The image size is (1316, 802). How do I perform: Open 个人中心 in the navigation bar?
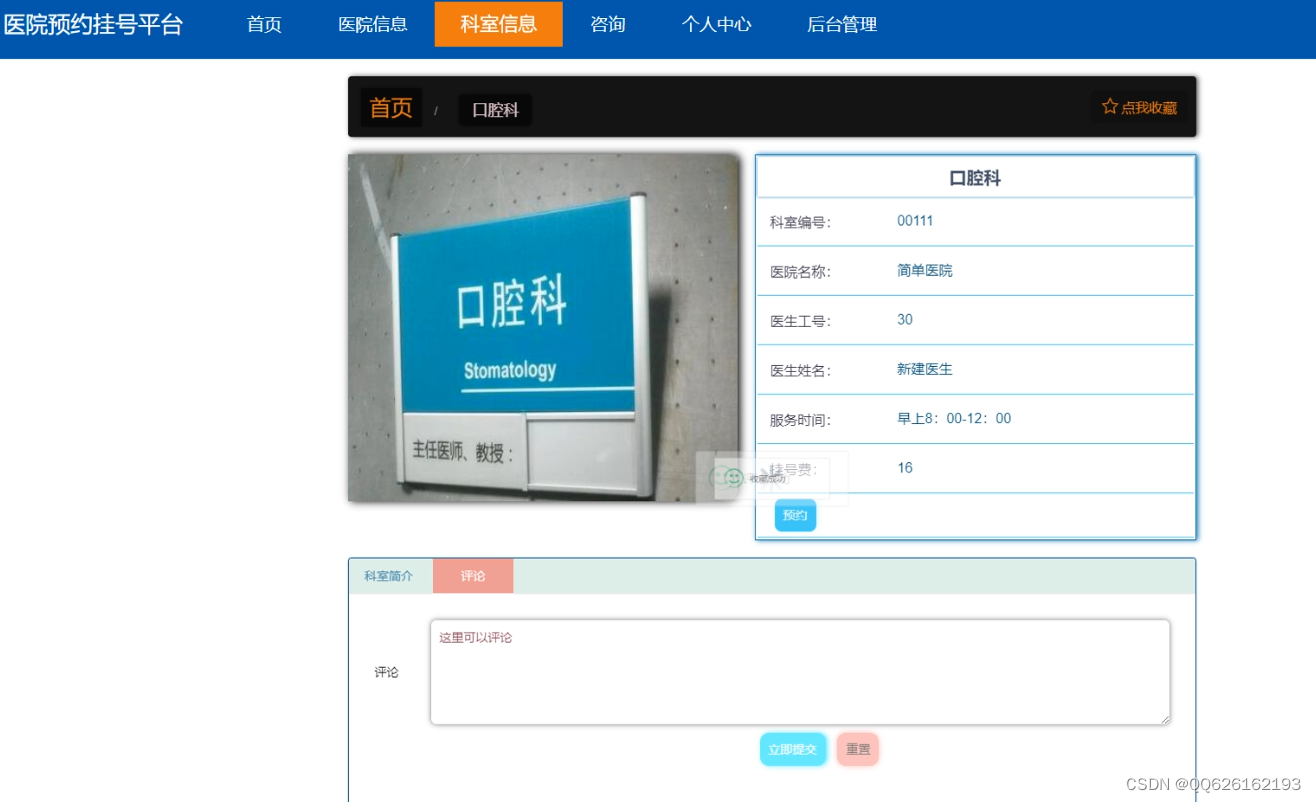[717, 25]
